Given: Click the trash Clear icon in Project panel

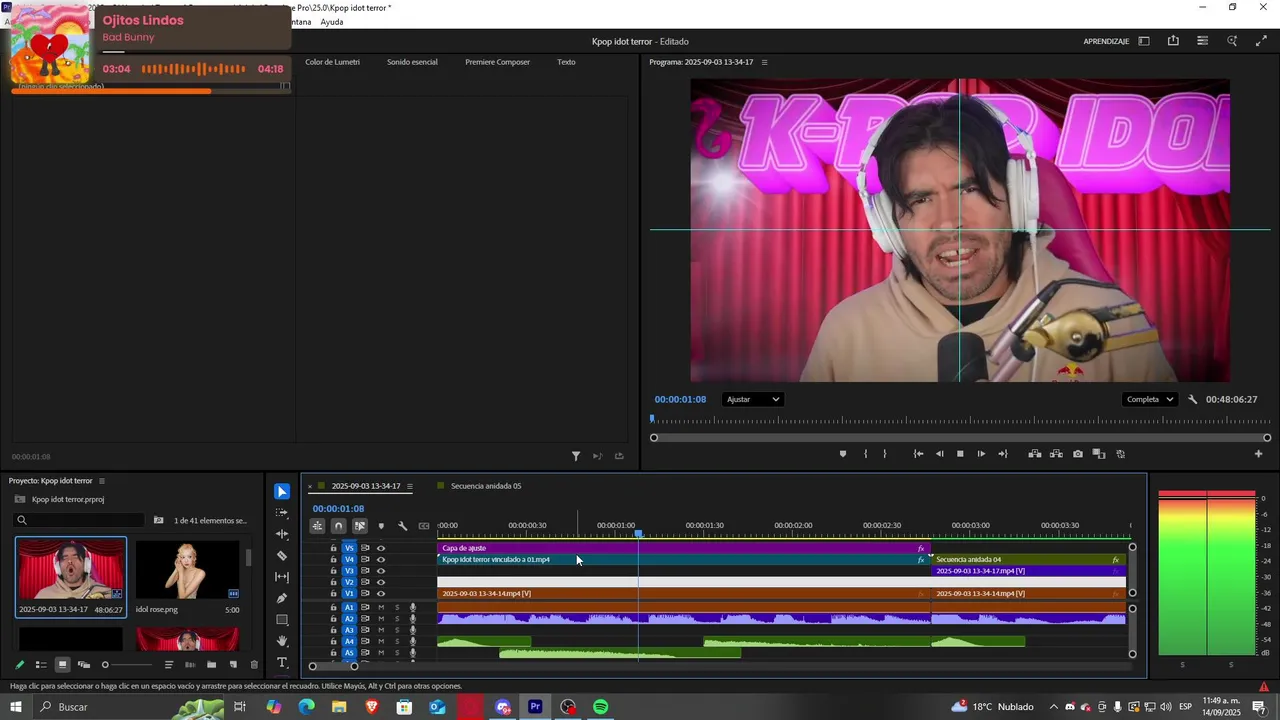Looking at the screenshot, I should pyautogui.click(x=254, y=665).
